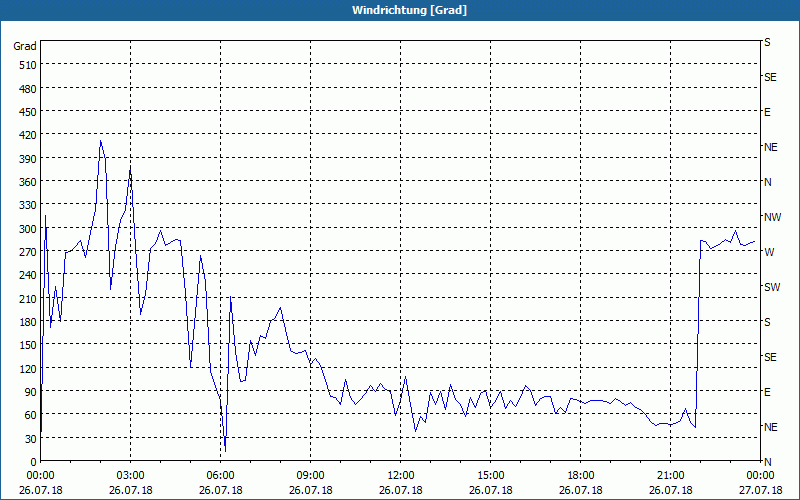
Task: Pick the 390 degree axis label
Action: pos(28,159)
